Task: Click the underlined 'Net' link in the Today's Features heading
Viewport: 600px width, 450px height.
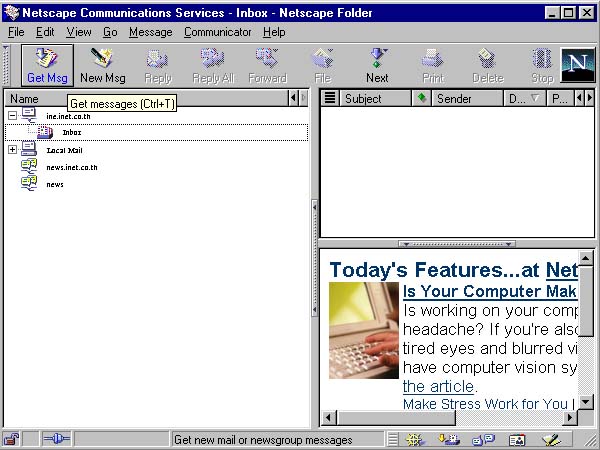Action: 561,270
